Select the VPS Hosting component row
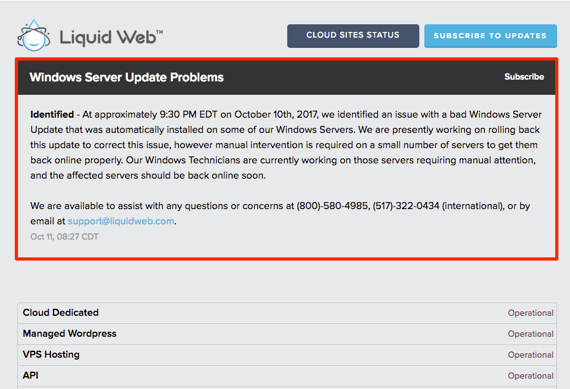 (x=287, y=355)
